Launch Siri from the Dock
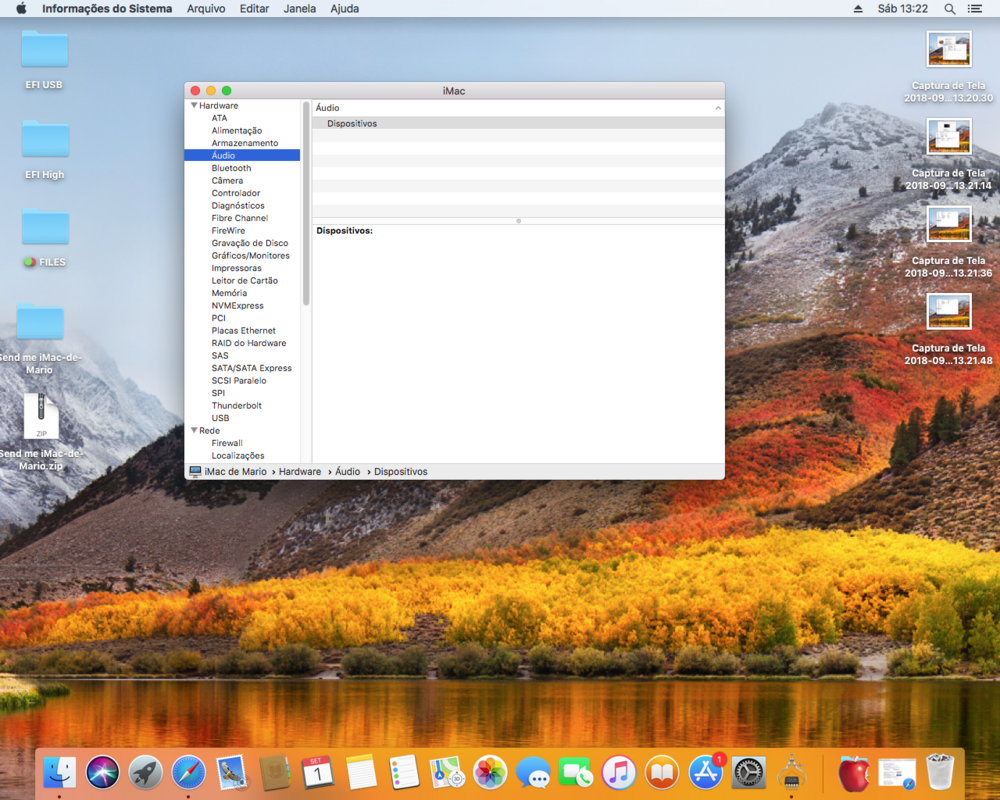This screenshot has height=800, width=1000. (x=102, y=772)
